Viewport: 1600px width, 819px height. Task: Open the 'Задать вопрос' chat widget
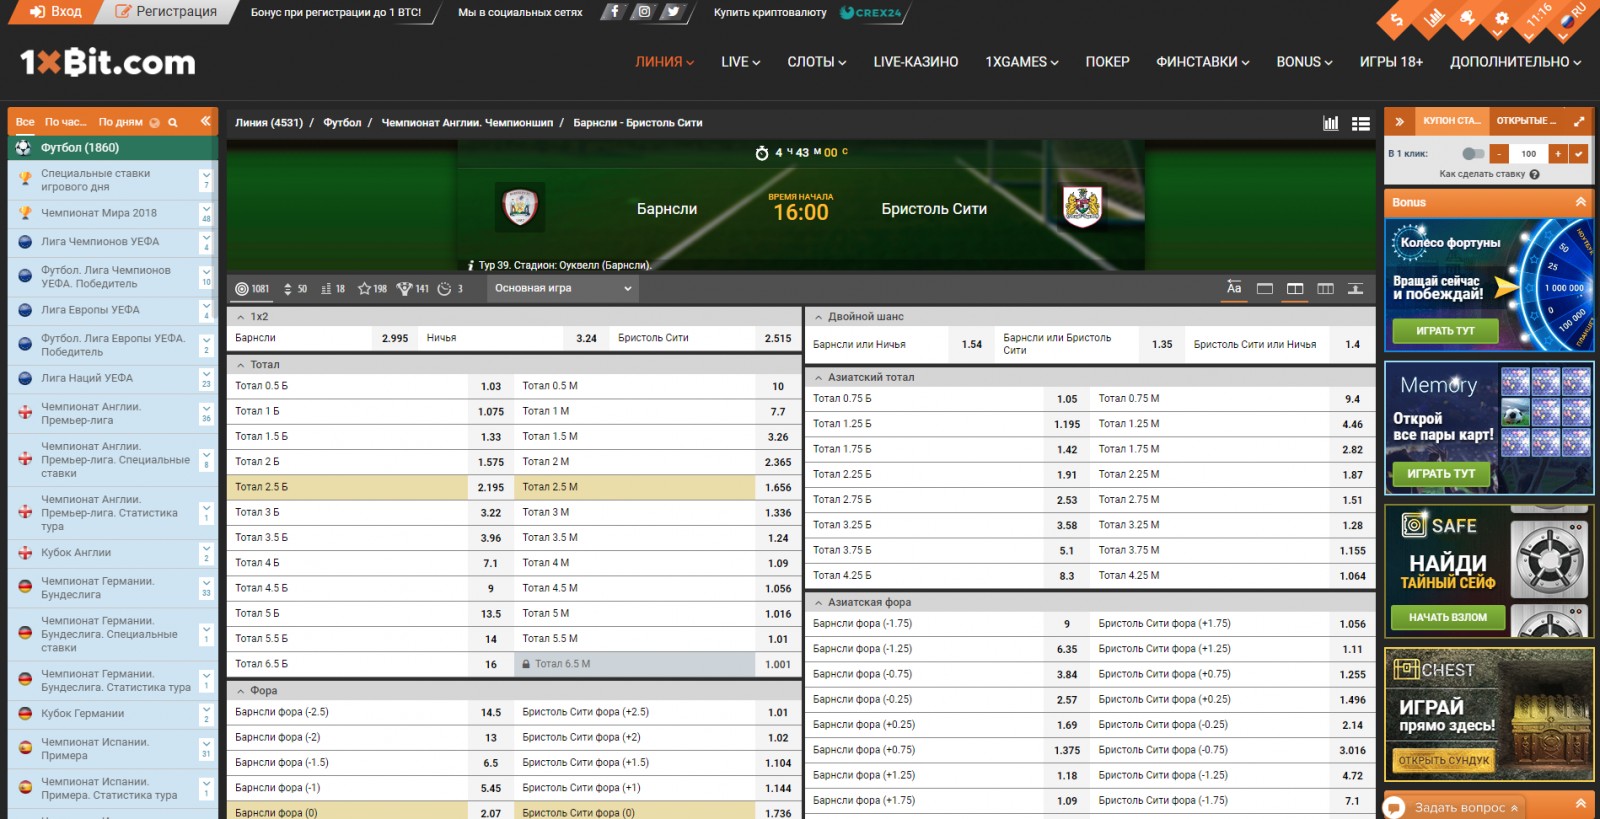[1455, 807]
